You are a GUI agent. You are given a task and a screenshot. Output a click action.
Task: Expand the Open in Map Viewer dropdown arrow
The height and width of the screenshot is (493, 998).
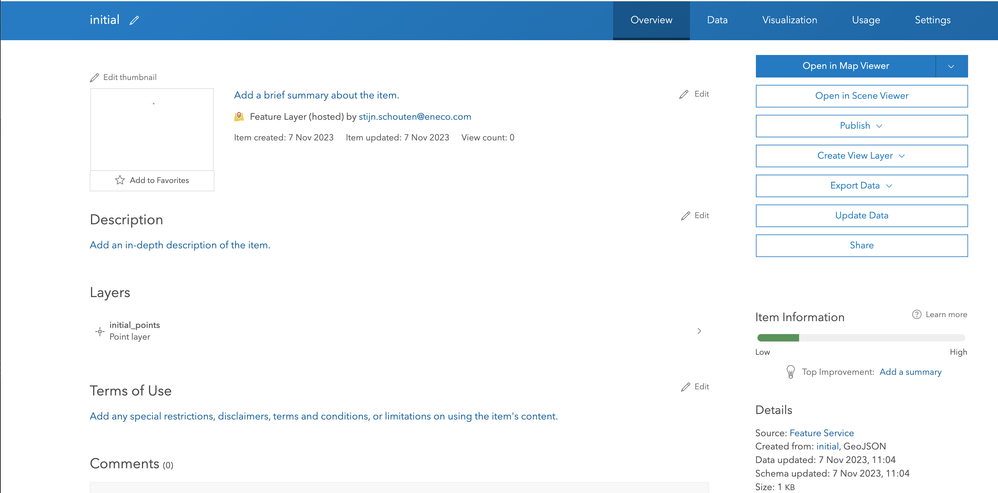click(951, 66)
